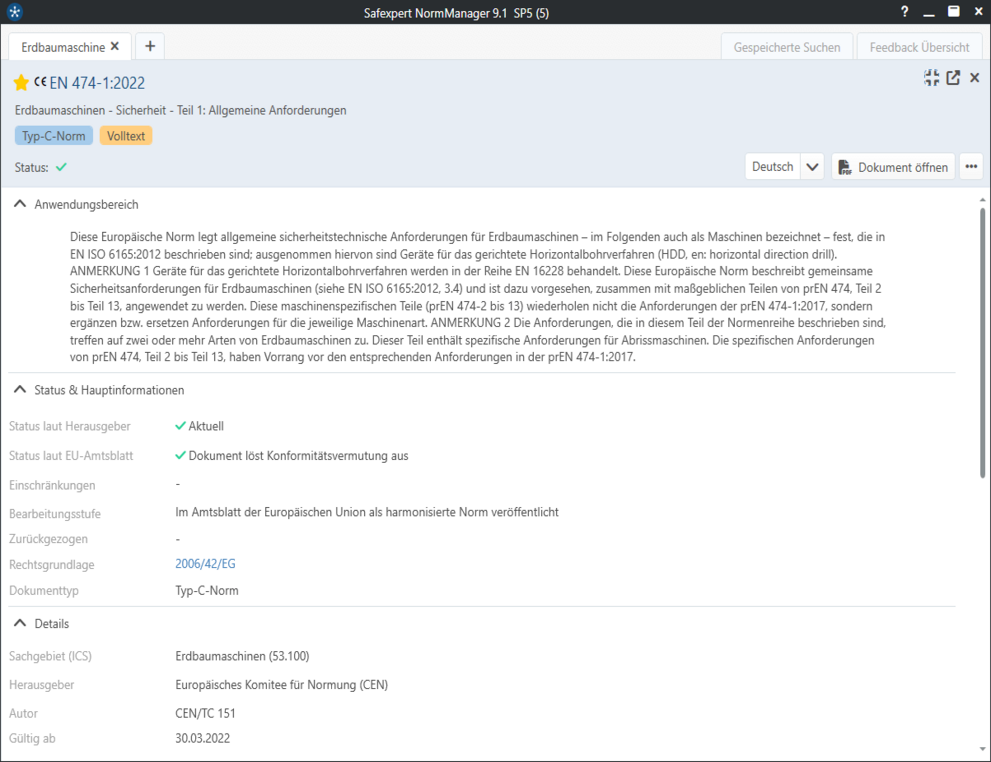
Task: Collapse the Details section
Action: 20,623
